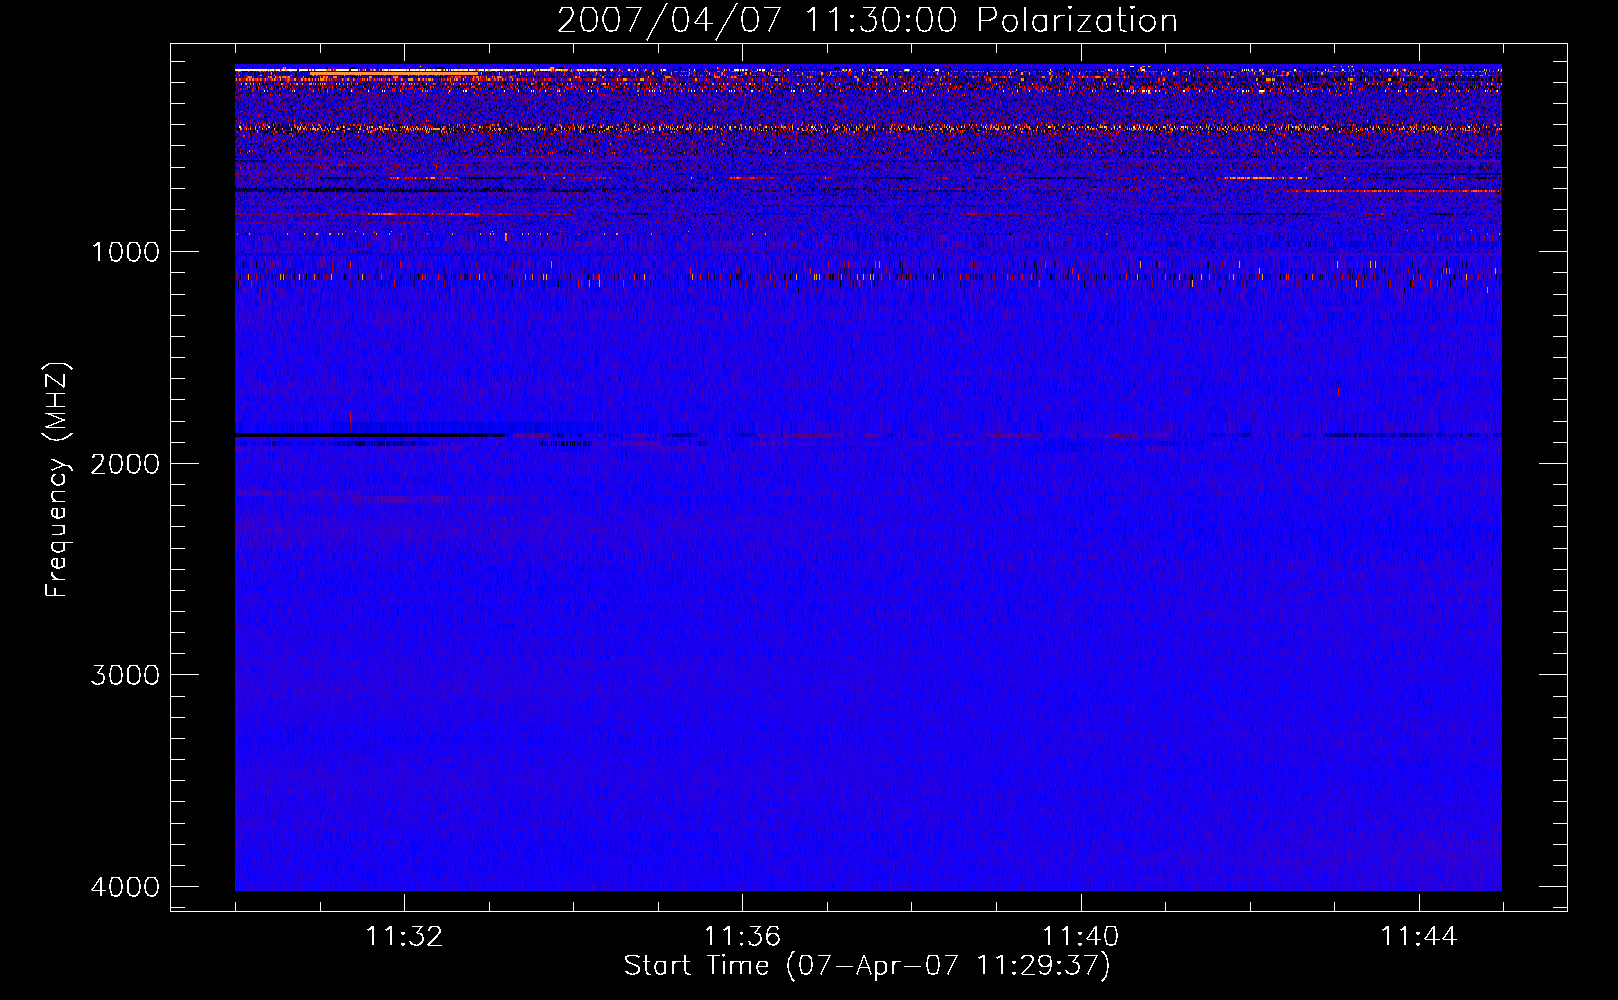1618x1000 pixels.
Task: Select the 'Frequency (MHZ)' y-axis label
Action: coord(58,479)
